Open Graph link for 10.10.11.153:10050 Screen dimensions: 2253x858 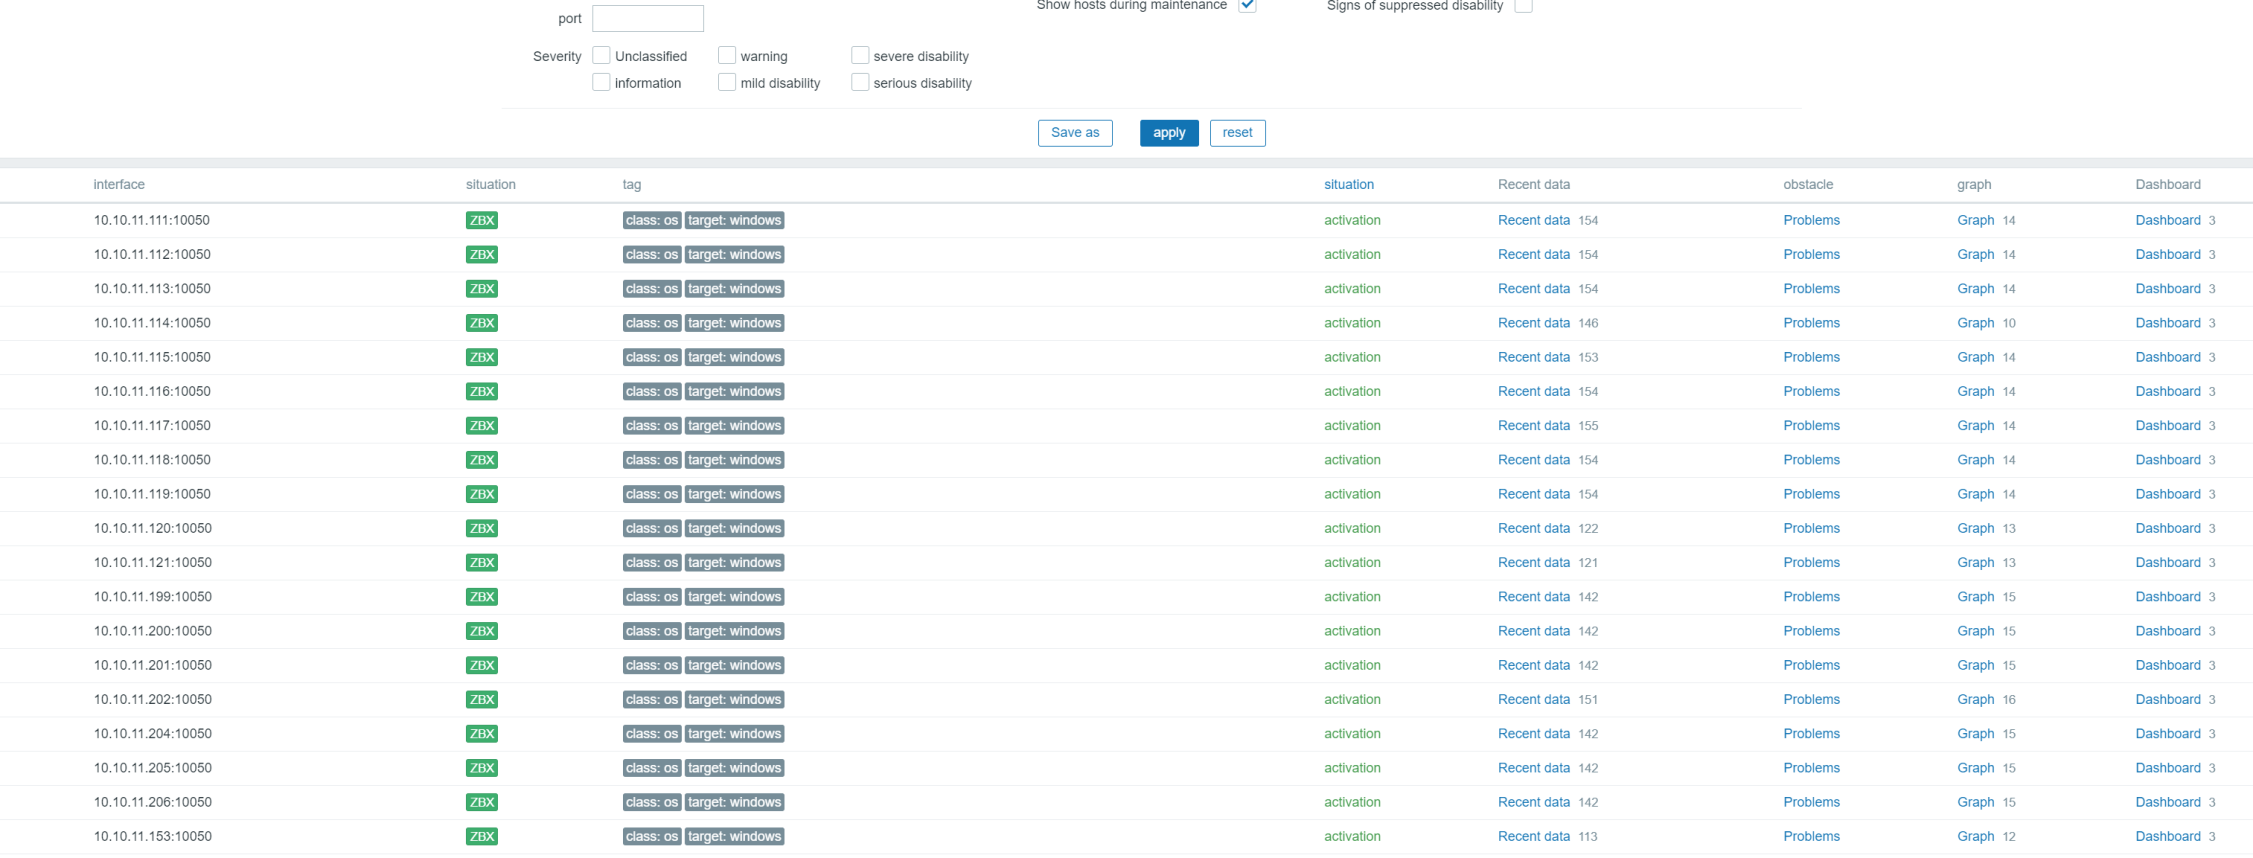point(1975,836)
